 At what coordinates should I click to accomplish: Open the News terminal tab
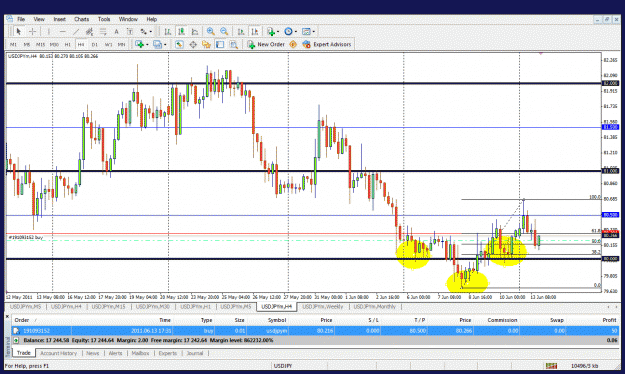click(x=92, y=353)
